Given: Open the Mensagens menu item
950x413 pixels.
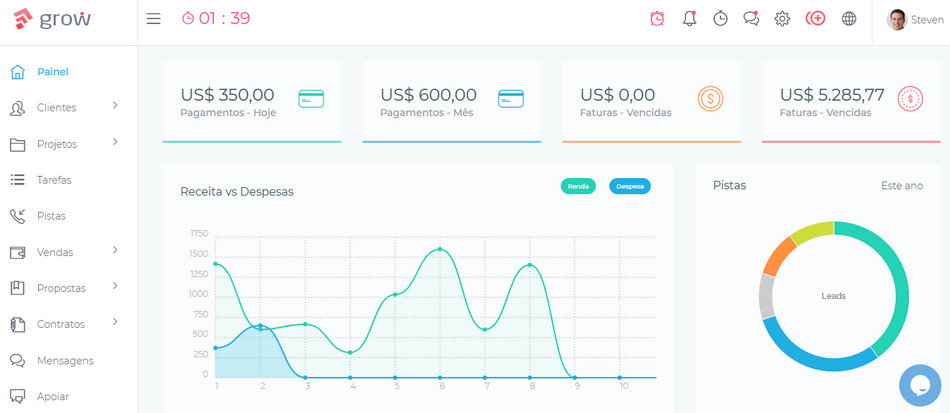Looking at the screenshot, I should (65, 360).
